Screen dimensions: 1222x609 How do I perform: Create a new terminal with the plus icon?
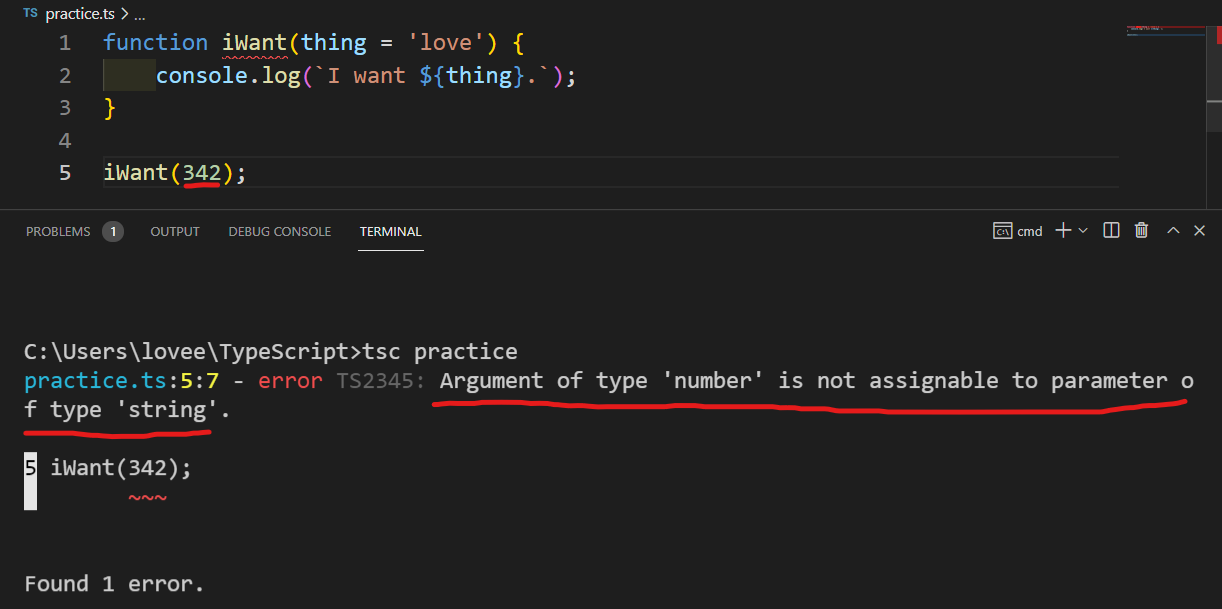[1062, 230]
